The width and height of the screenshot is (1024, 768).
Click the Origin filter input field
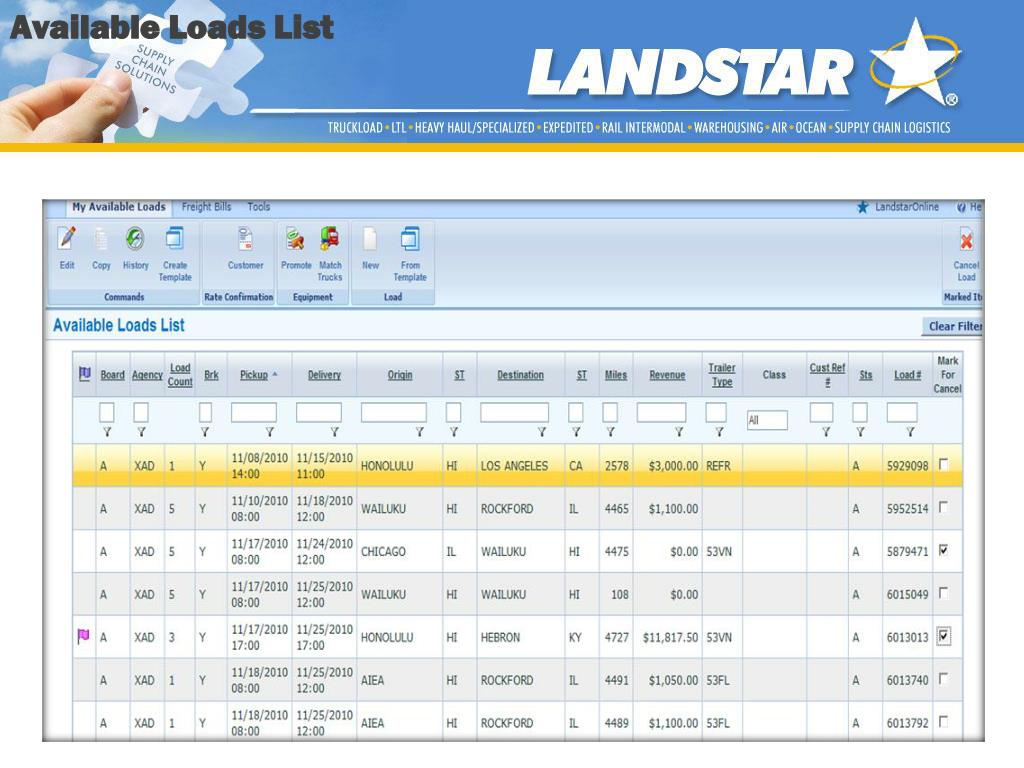coord(393,412)
